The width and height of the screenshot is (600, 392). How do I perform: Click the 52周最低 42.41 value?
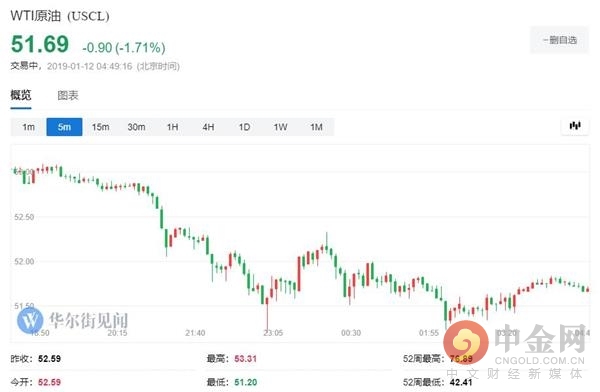point(461,382)
